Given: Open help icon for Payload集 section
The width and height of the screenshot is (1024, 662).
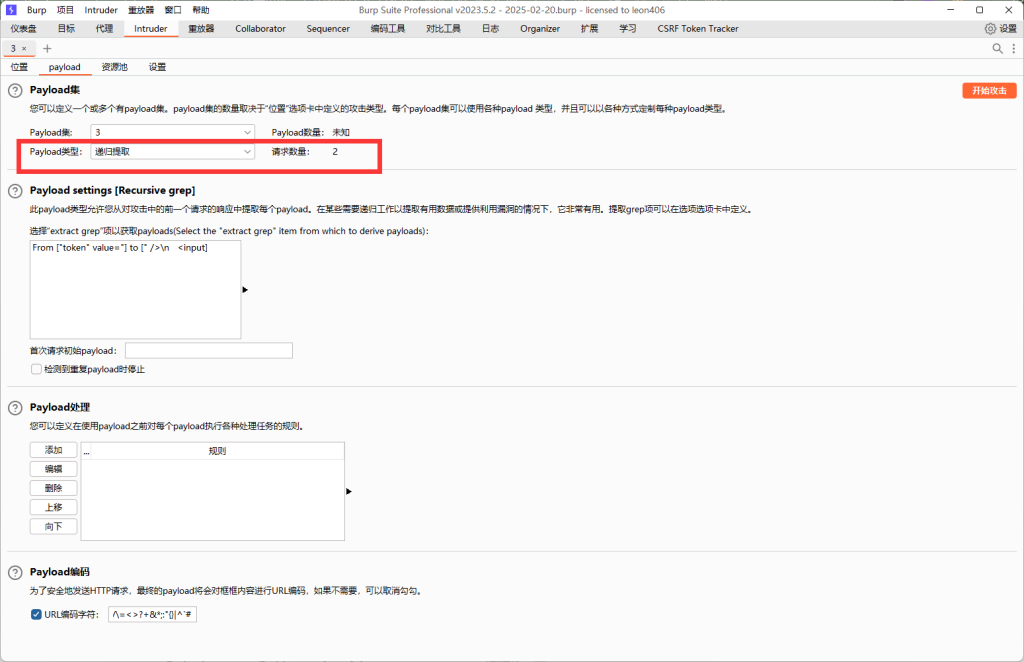Looking at the screenshot, I should pos(15,91).
